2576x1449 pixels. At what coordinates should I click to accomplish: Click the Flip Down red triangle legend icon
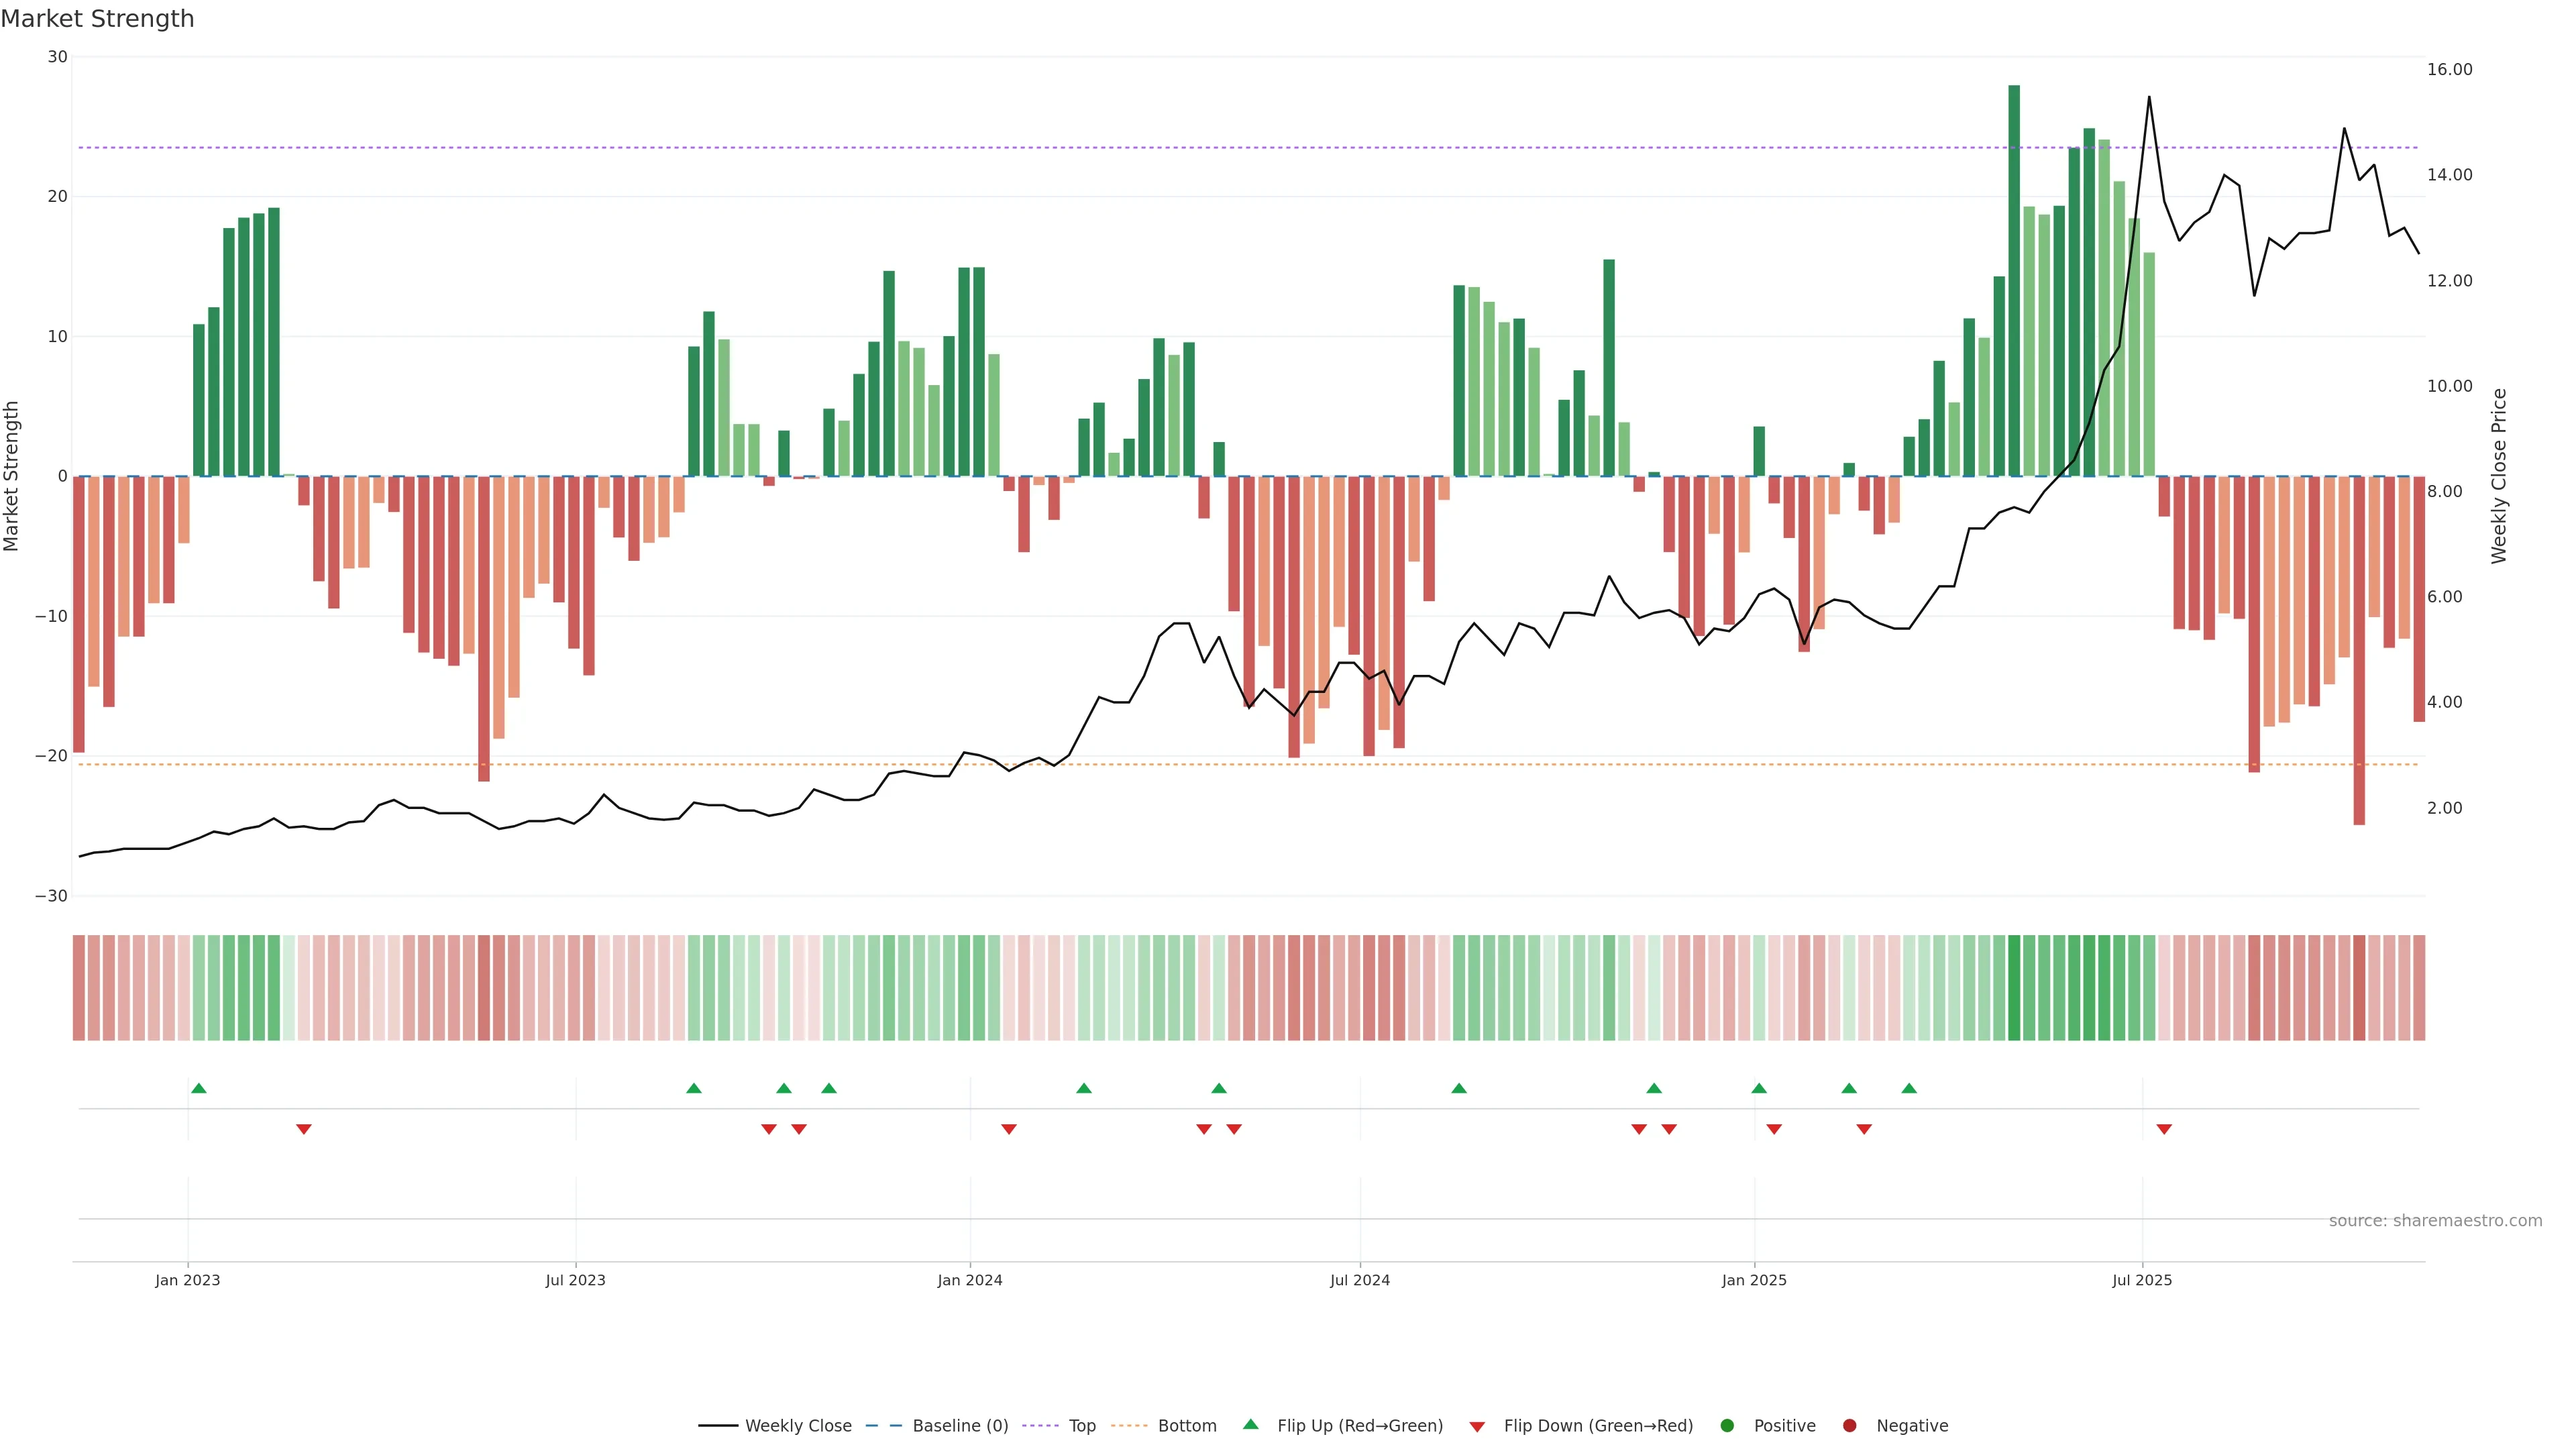click(x=1477, y=1427)
